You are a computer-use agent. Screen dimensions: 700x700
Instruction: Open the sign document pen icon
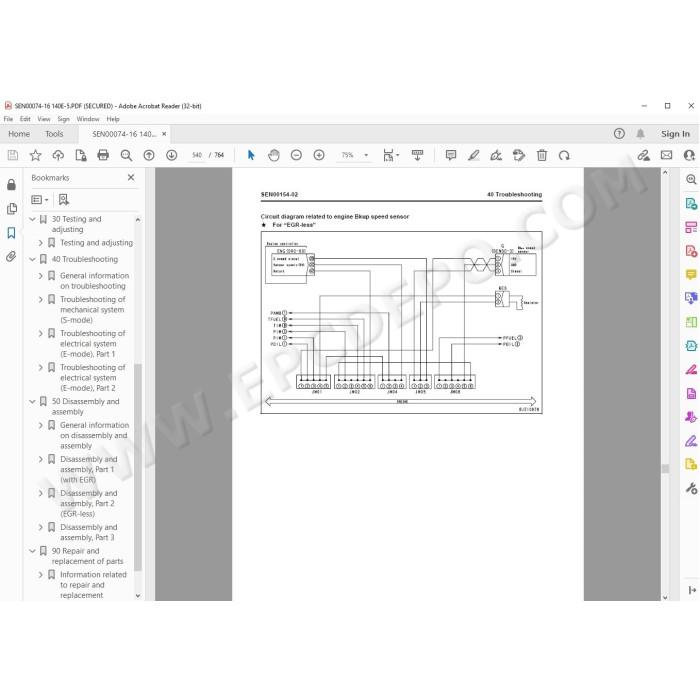pos(496,155)
